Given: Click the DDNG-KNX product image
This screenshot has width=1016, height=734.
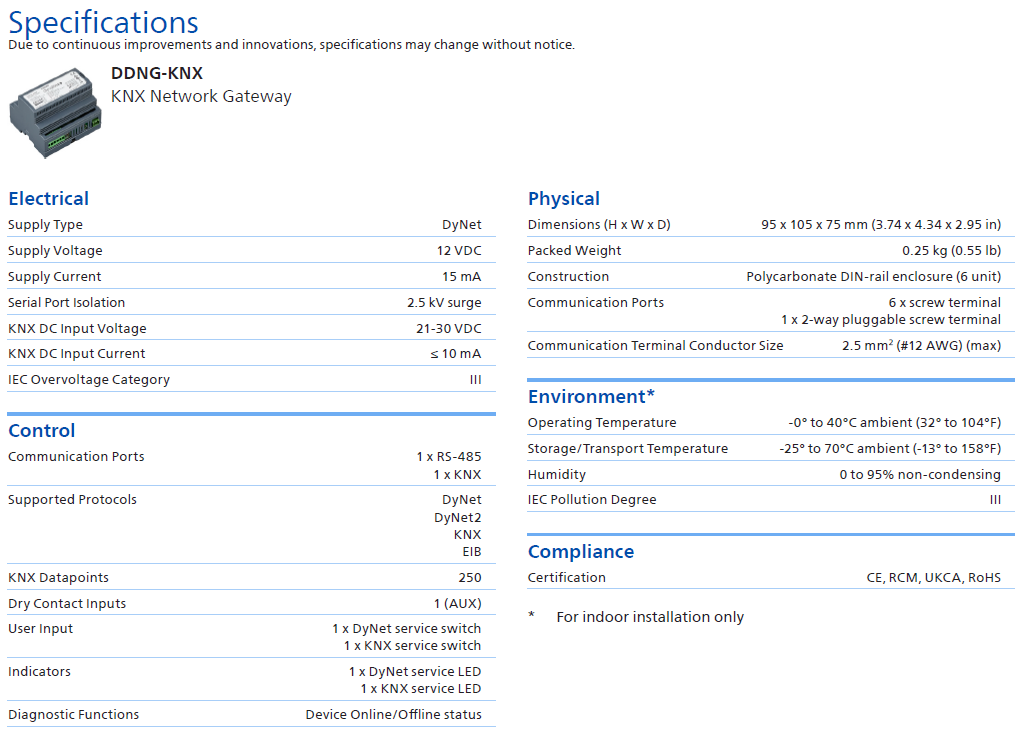Looking at the screenshot, I should click(57, 114).
